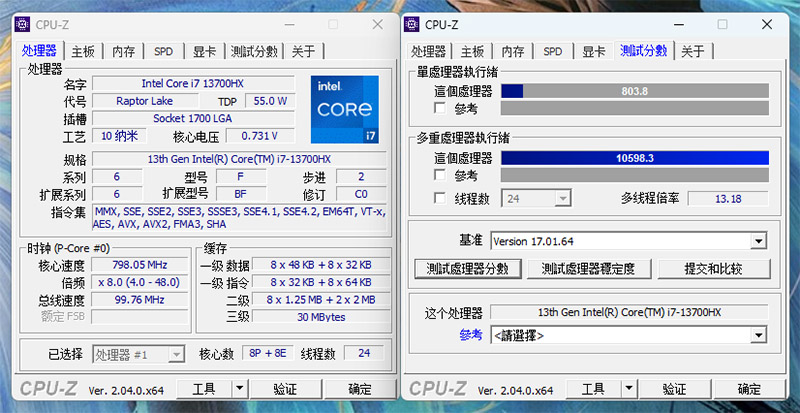Switch to 主板 tab in left window

83,51
